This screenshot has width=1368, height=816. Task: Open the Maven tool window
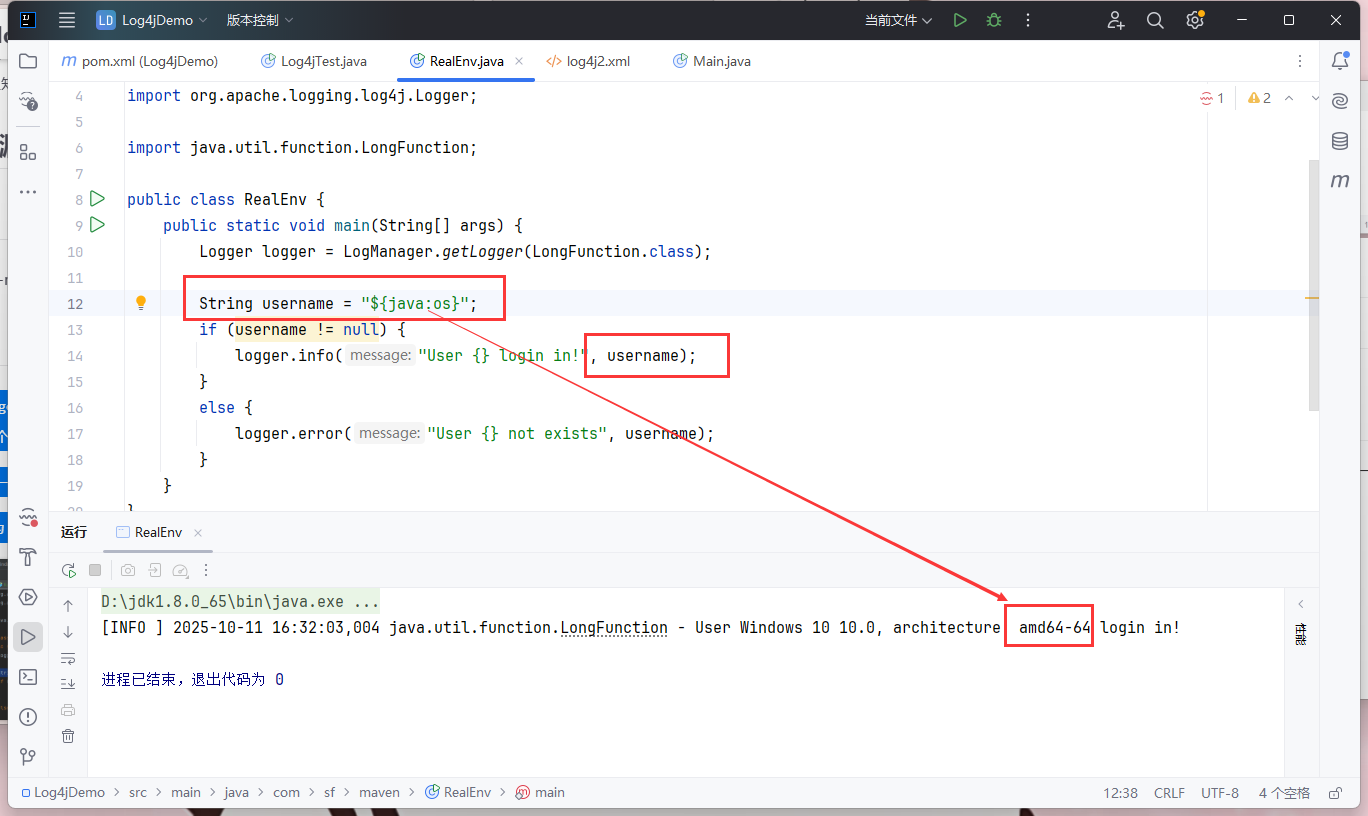1340,181
